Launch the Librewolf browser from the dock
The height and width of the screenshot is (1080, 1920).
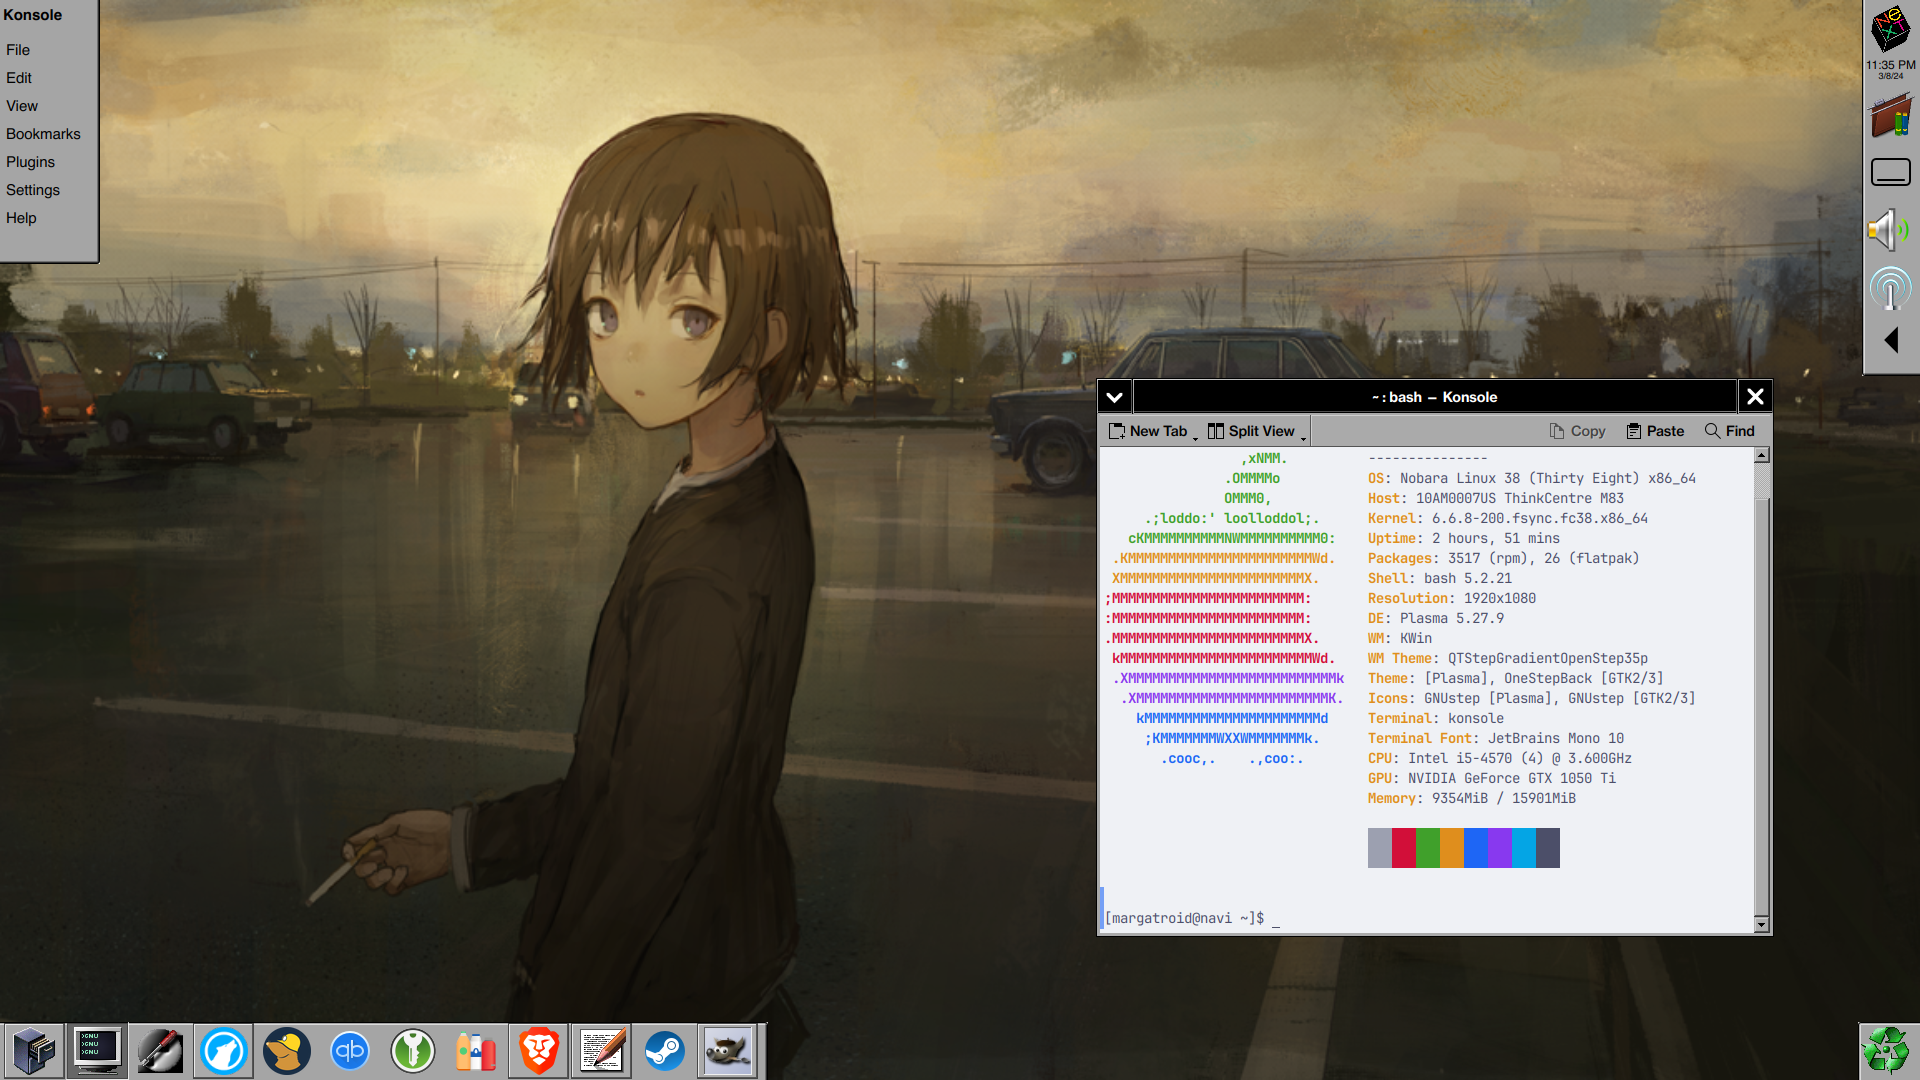coord(223,1051)
